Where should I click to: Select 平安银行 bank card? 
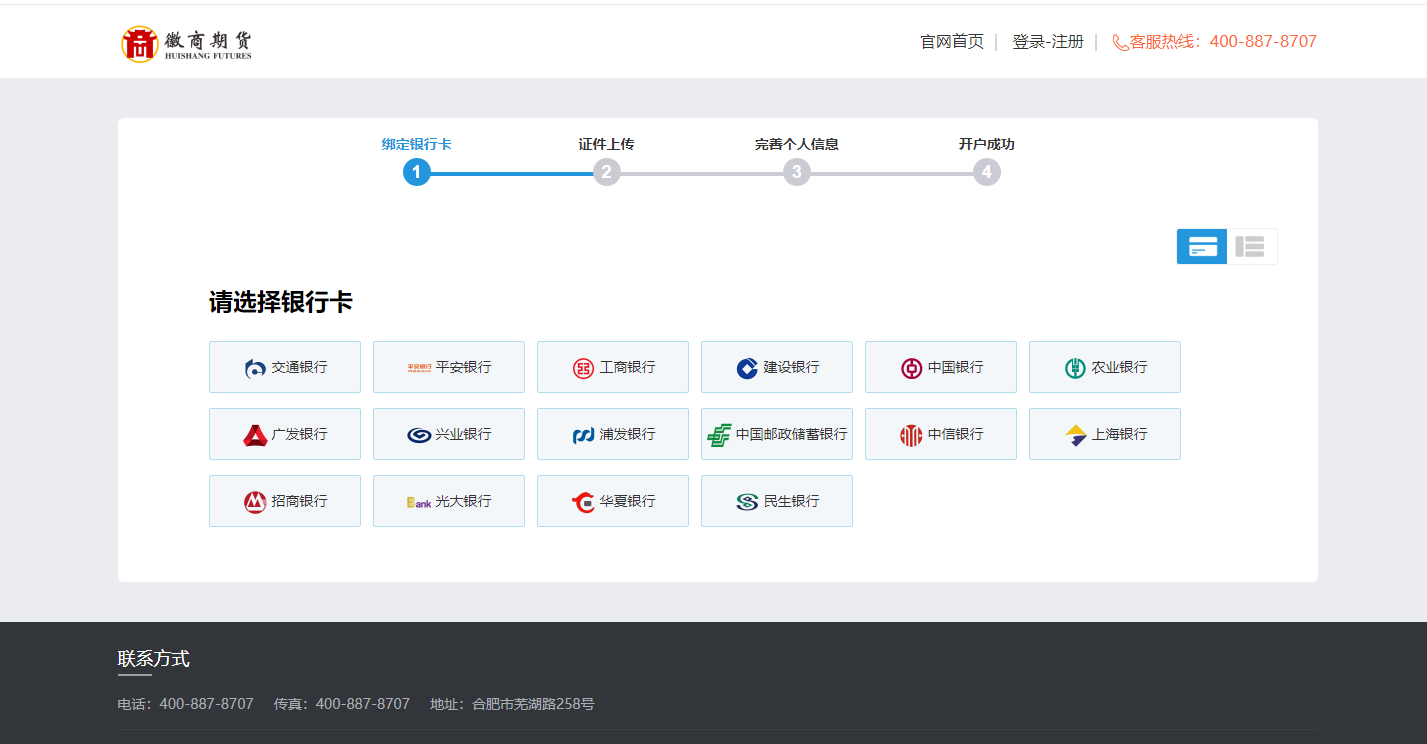pos(449,367)
